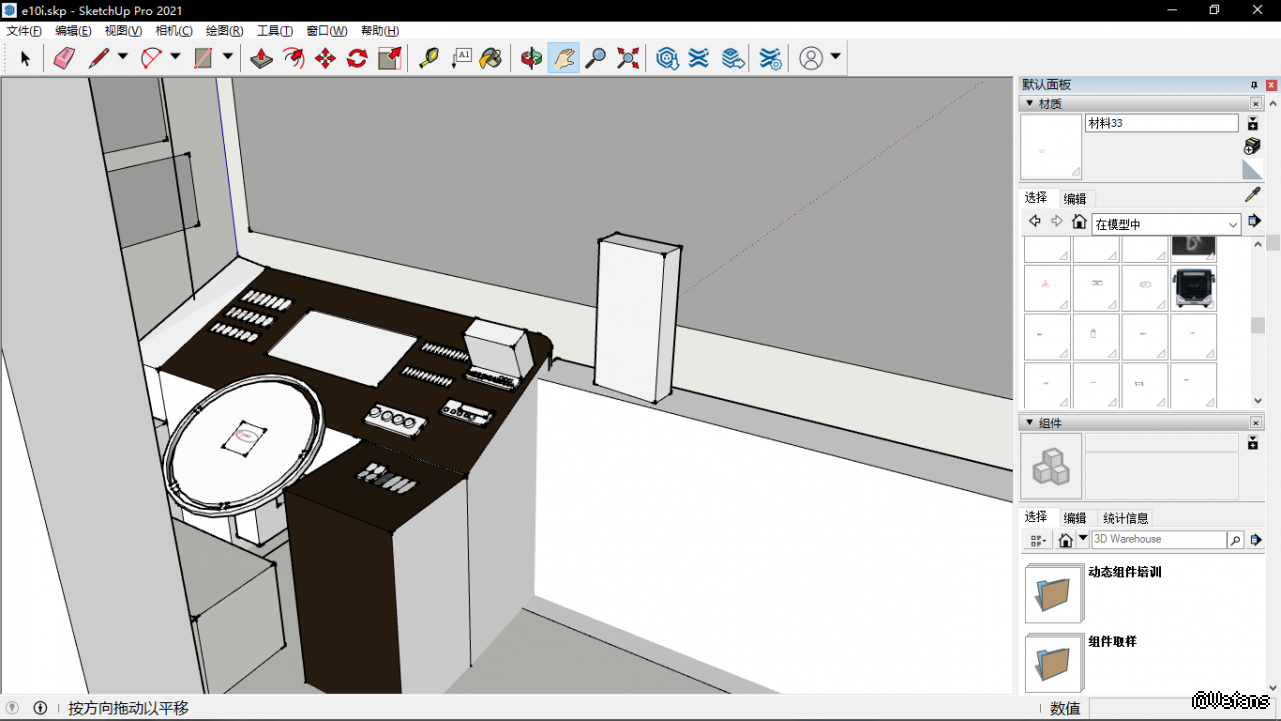Open the 3D Warehouse toolbar icon
The image size is (1281, 721).
[x=667, y=58]
